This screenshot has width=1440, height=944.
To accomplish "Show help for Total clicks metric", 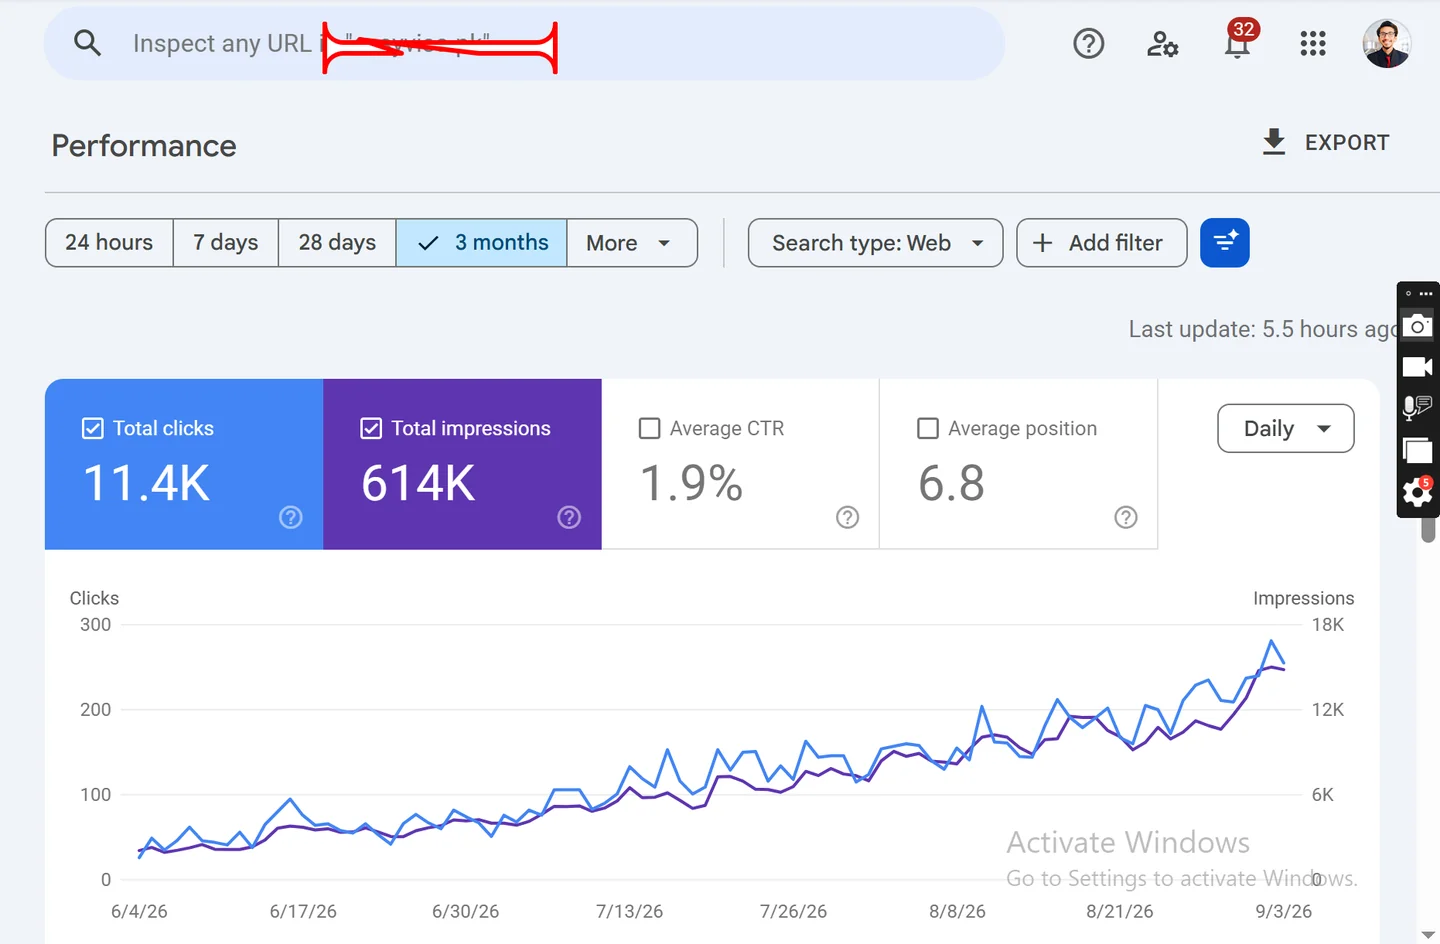I will pyautogui.click(x=291, y=517).
